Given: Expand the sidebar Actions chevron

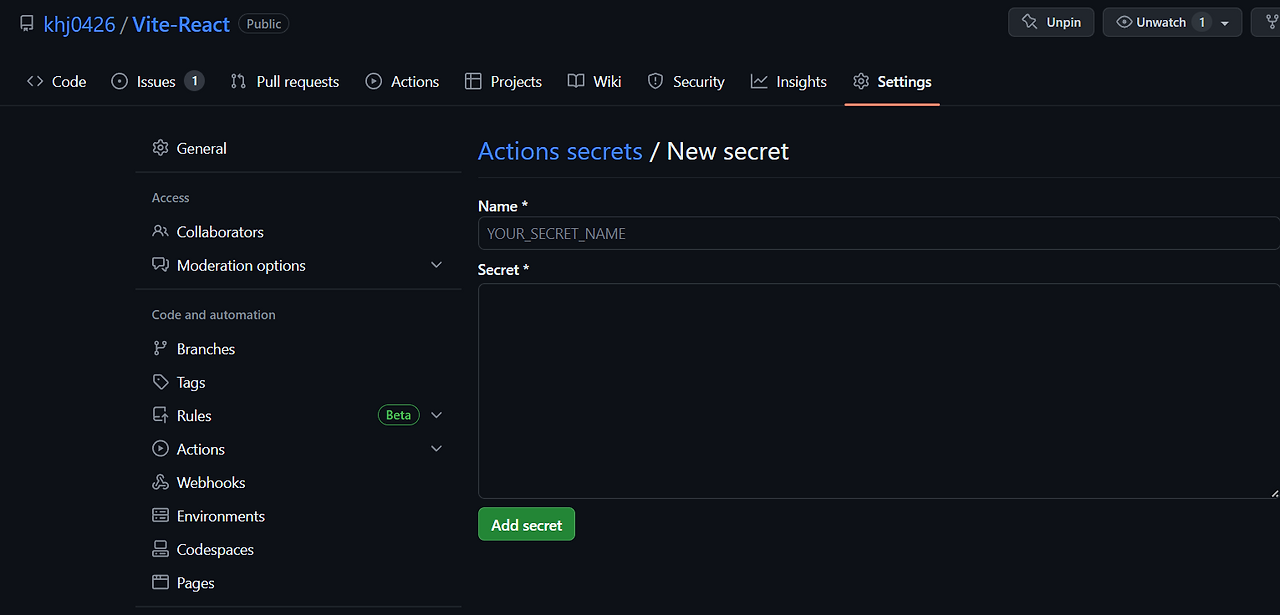Looking at the screenshot, I should pos(436,449).
